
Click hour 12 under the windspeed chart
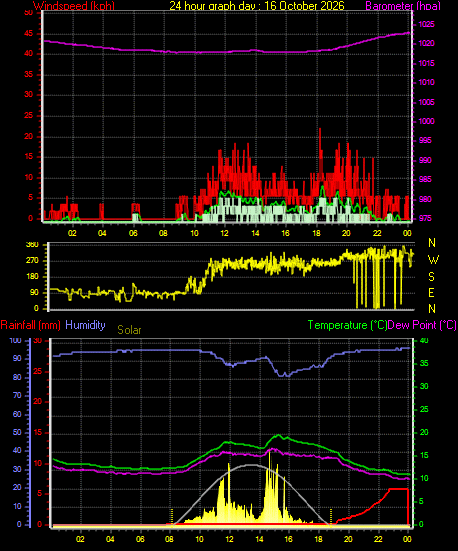pyautogui.click(x=224, y=233)
